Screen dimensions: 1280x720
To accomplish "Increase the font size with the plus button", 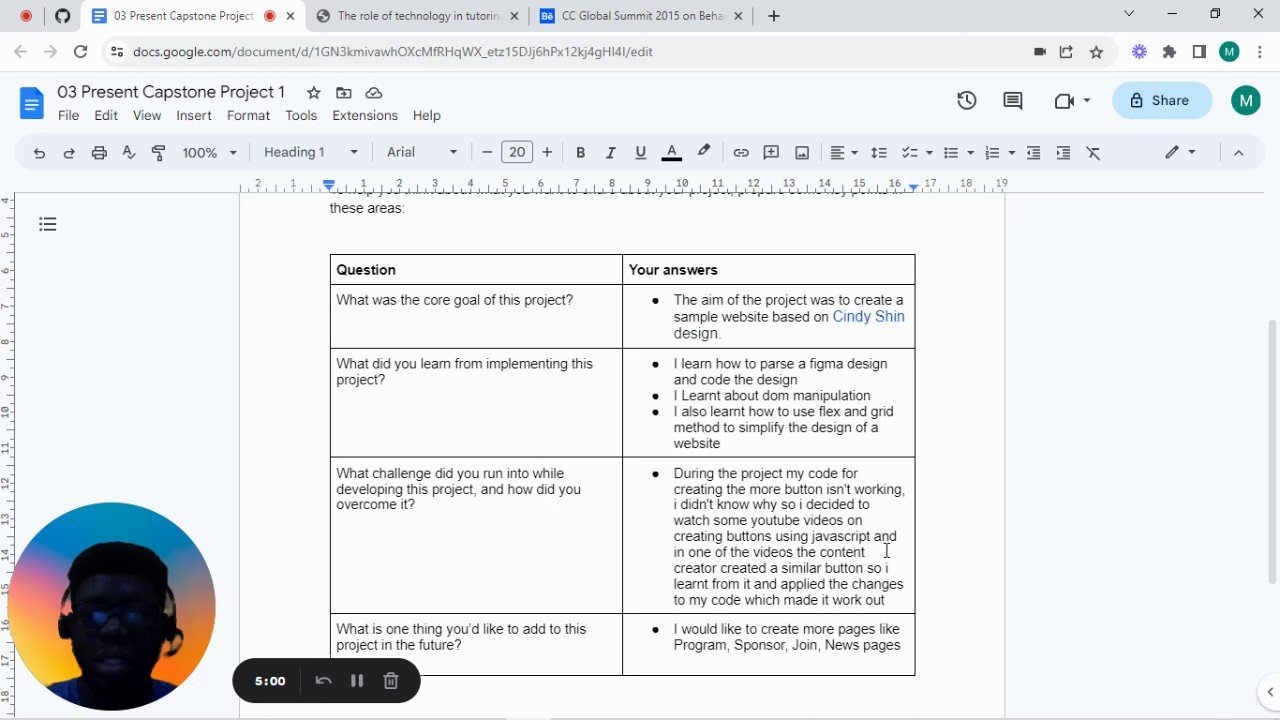I will click(x=546, y=153).
